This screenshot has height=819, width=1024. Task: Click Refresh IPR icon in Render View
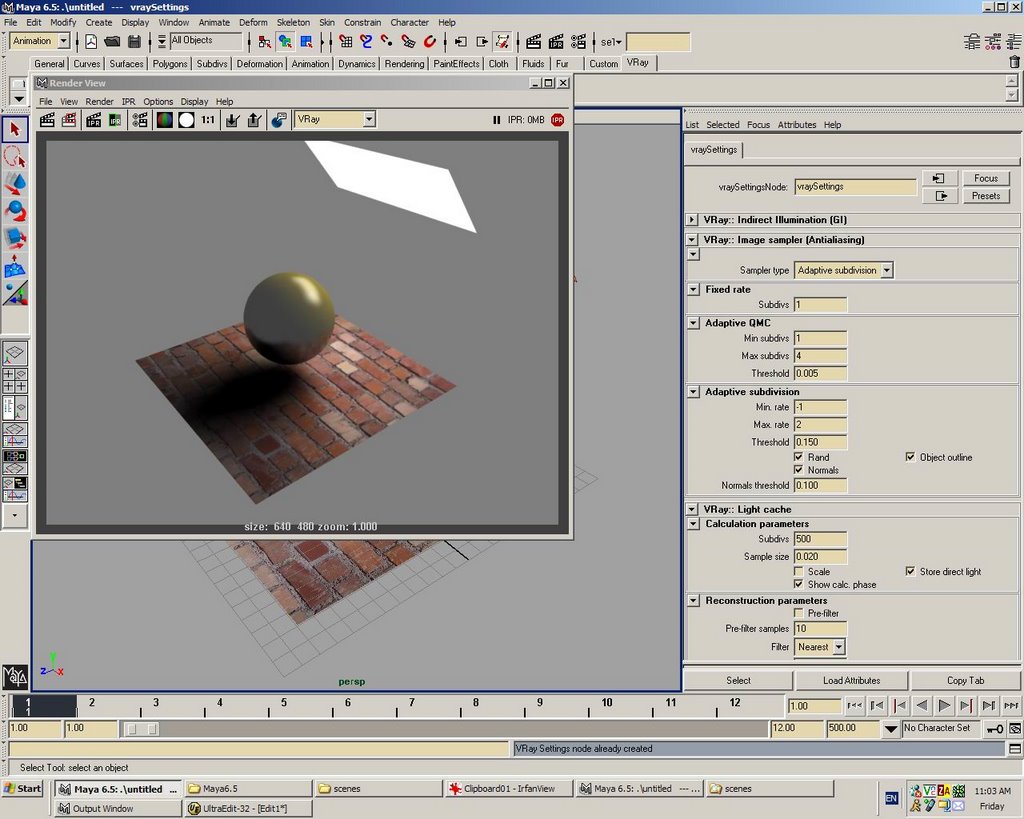pos(115,120)
